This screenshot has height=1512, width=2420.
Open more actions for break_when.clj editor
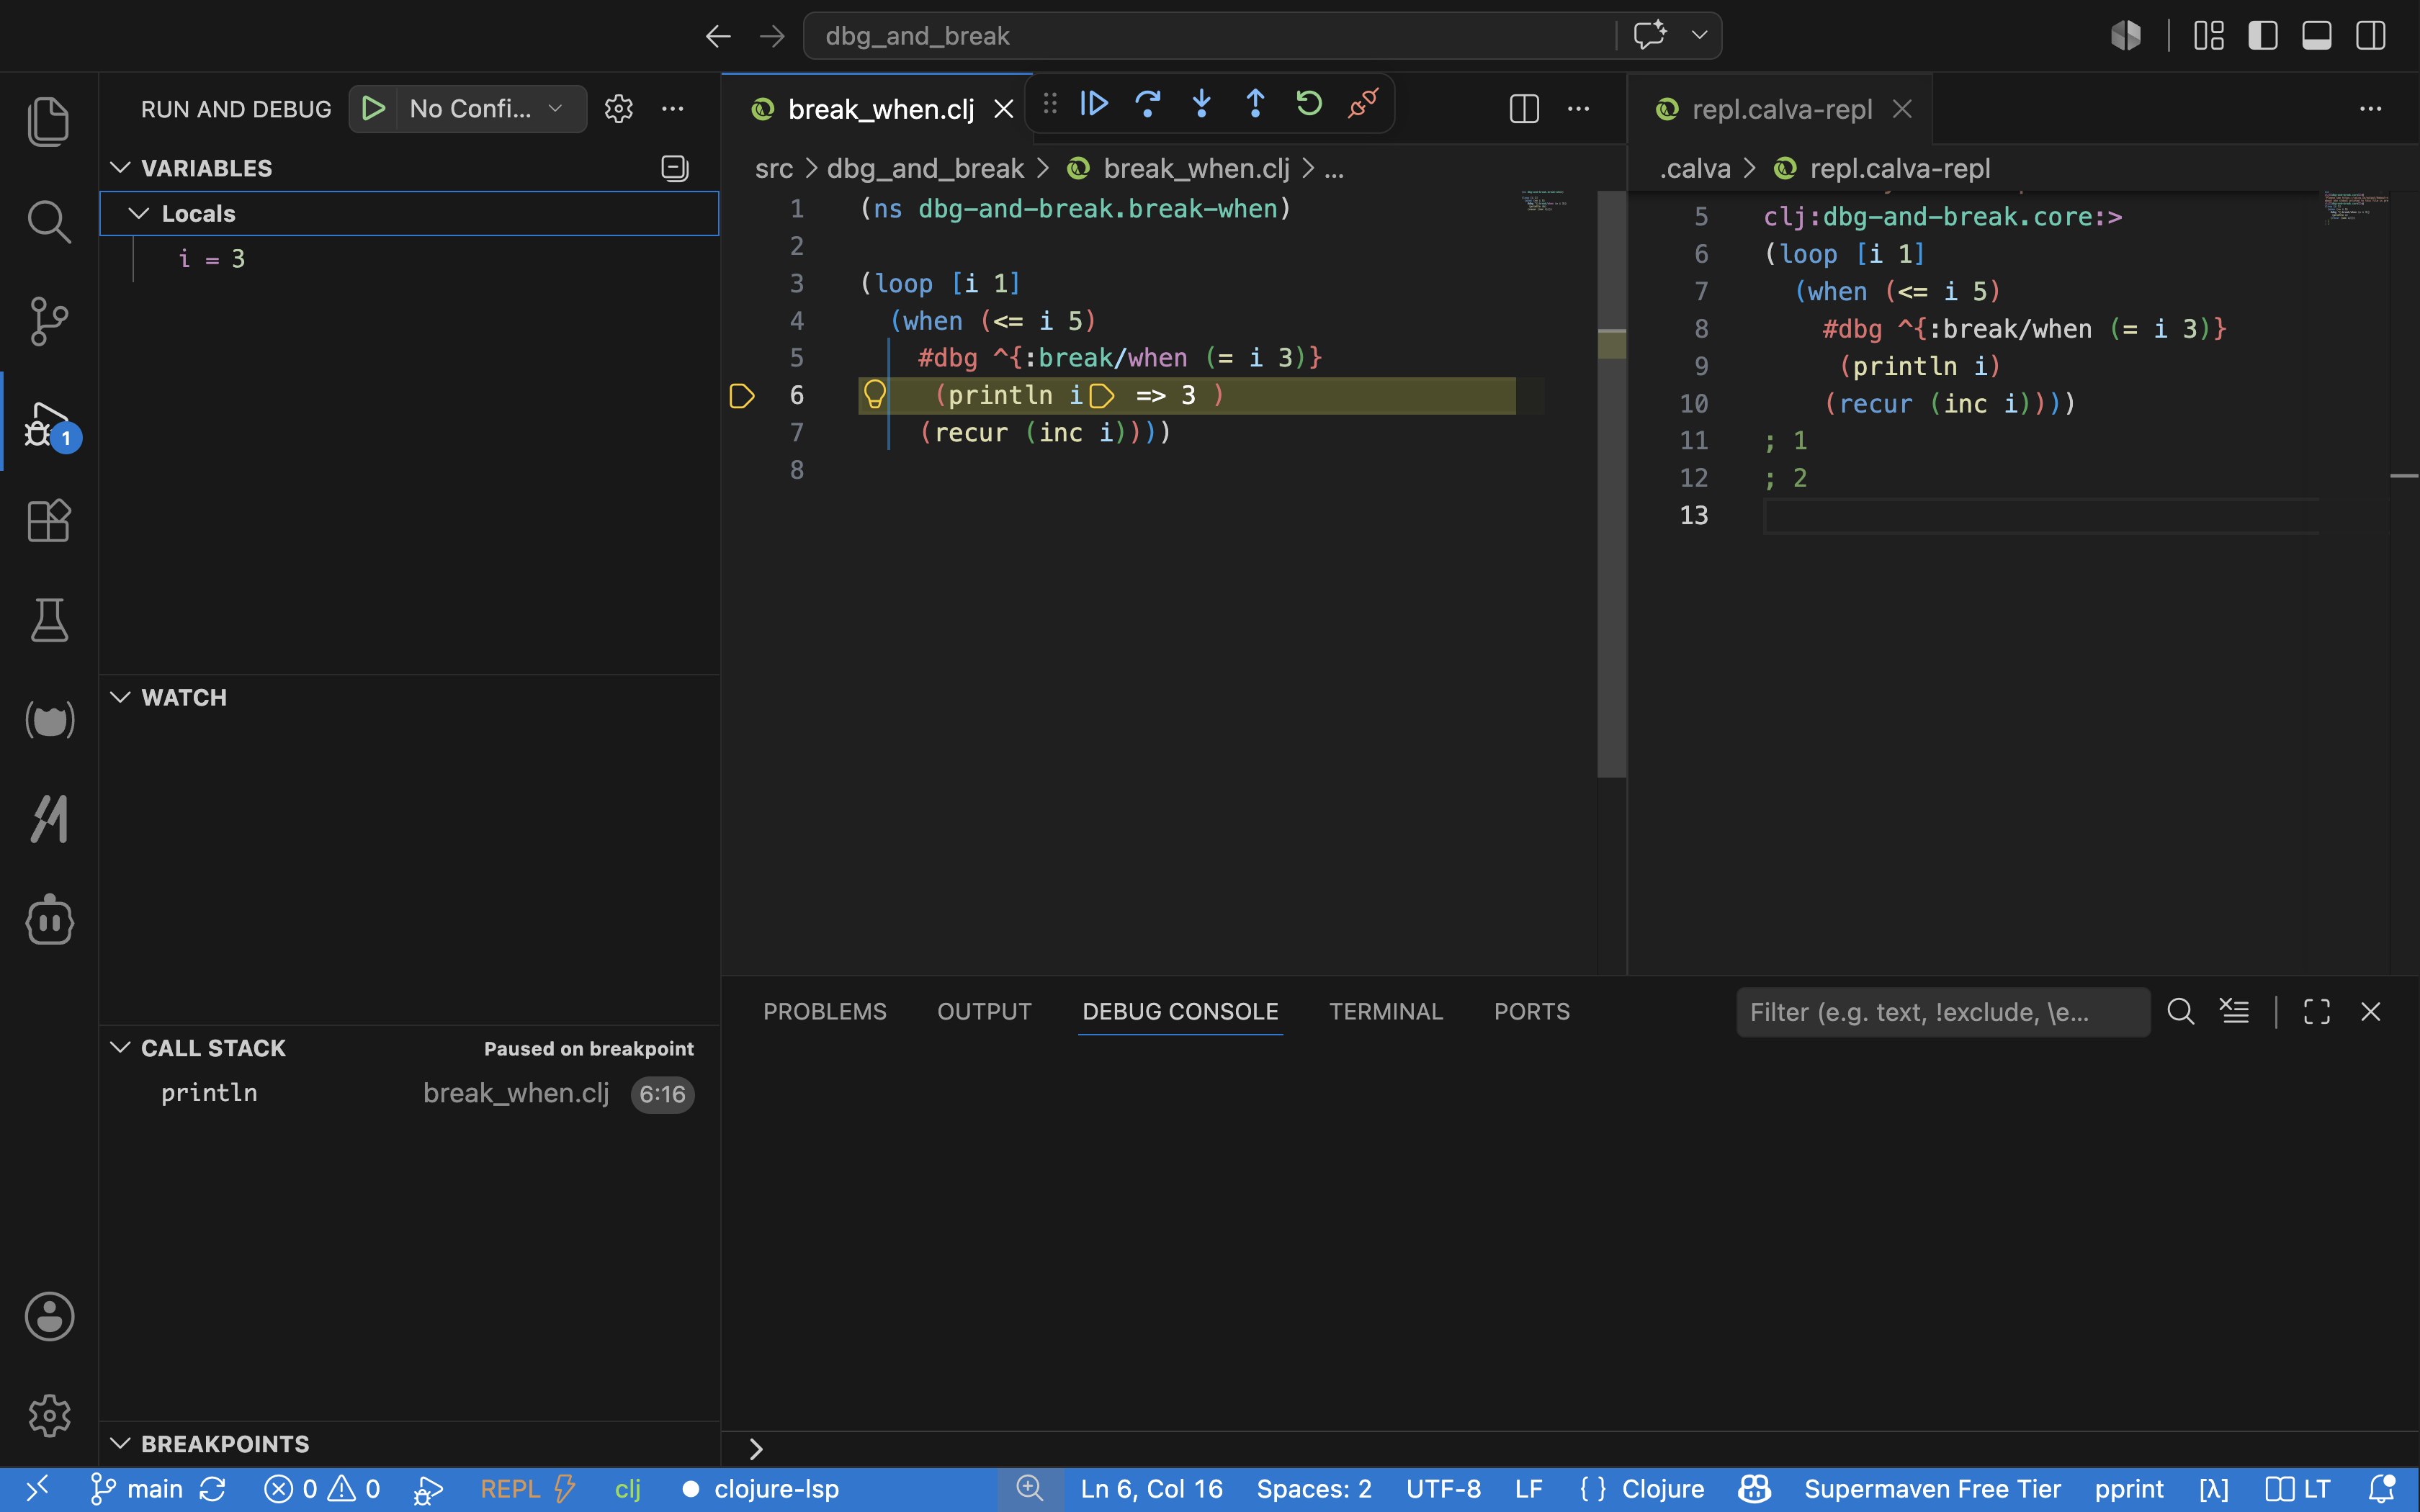coord(1578,108)
